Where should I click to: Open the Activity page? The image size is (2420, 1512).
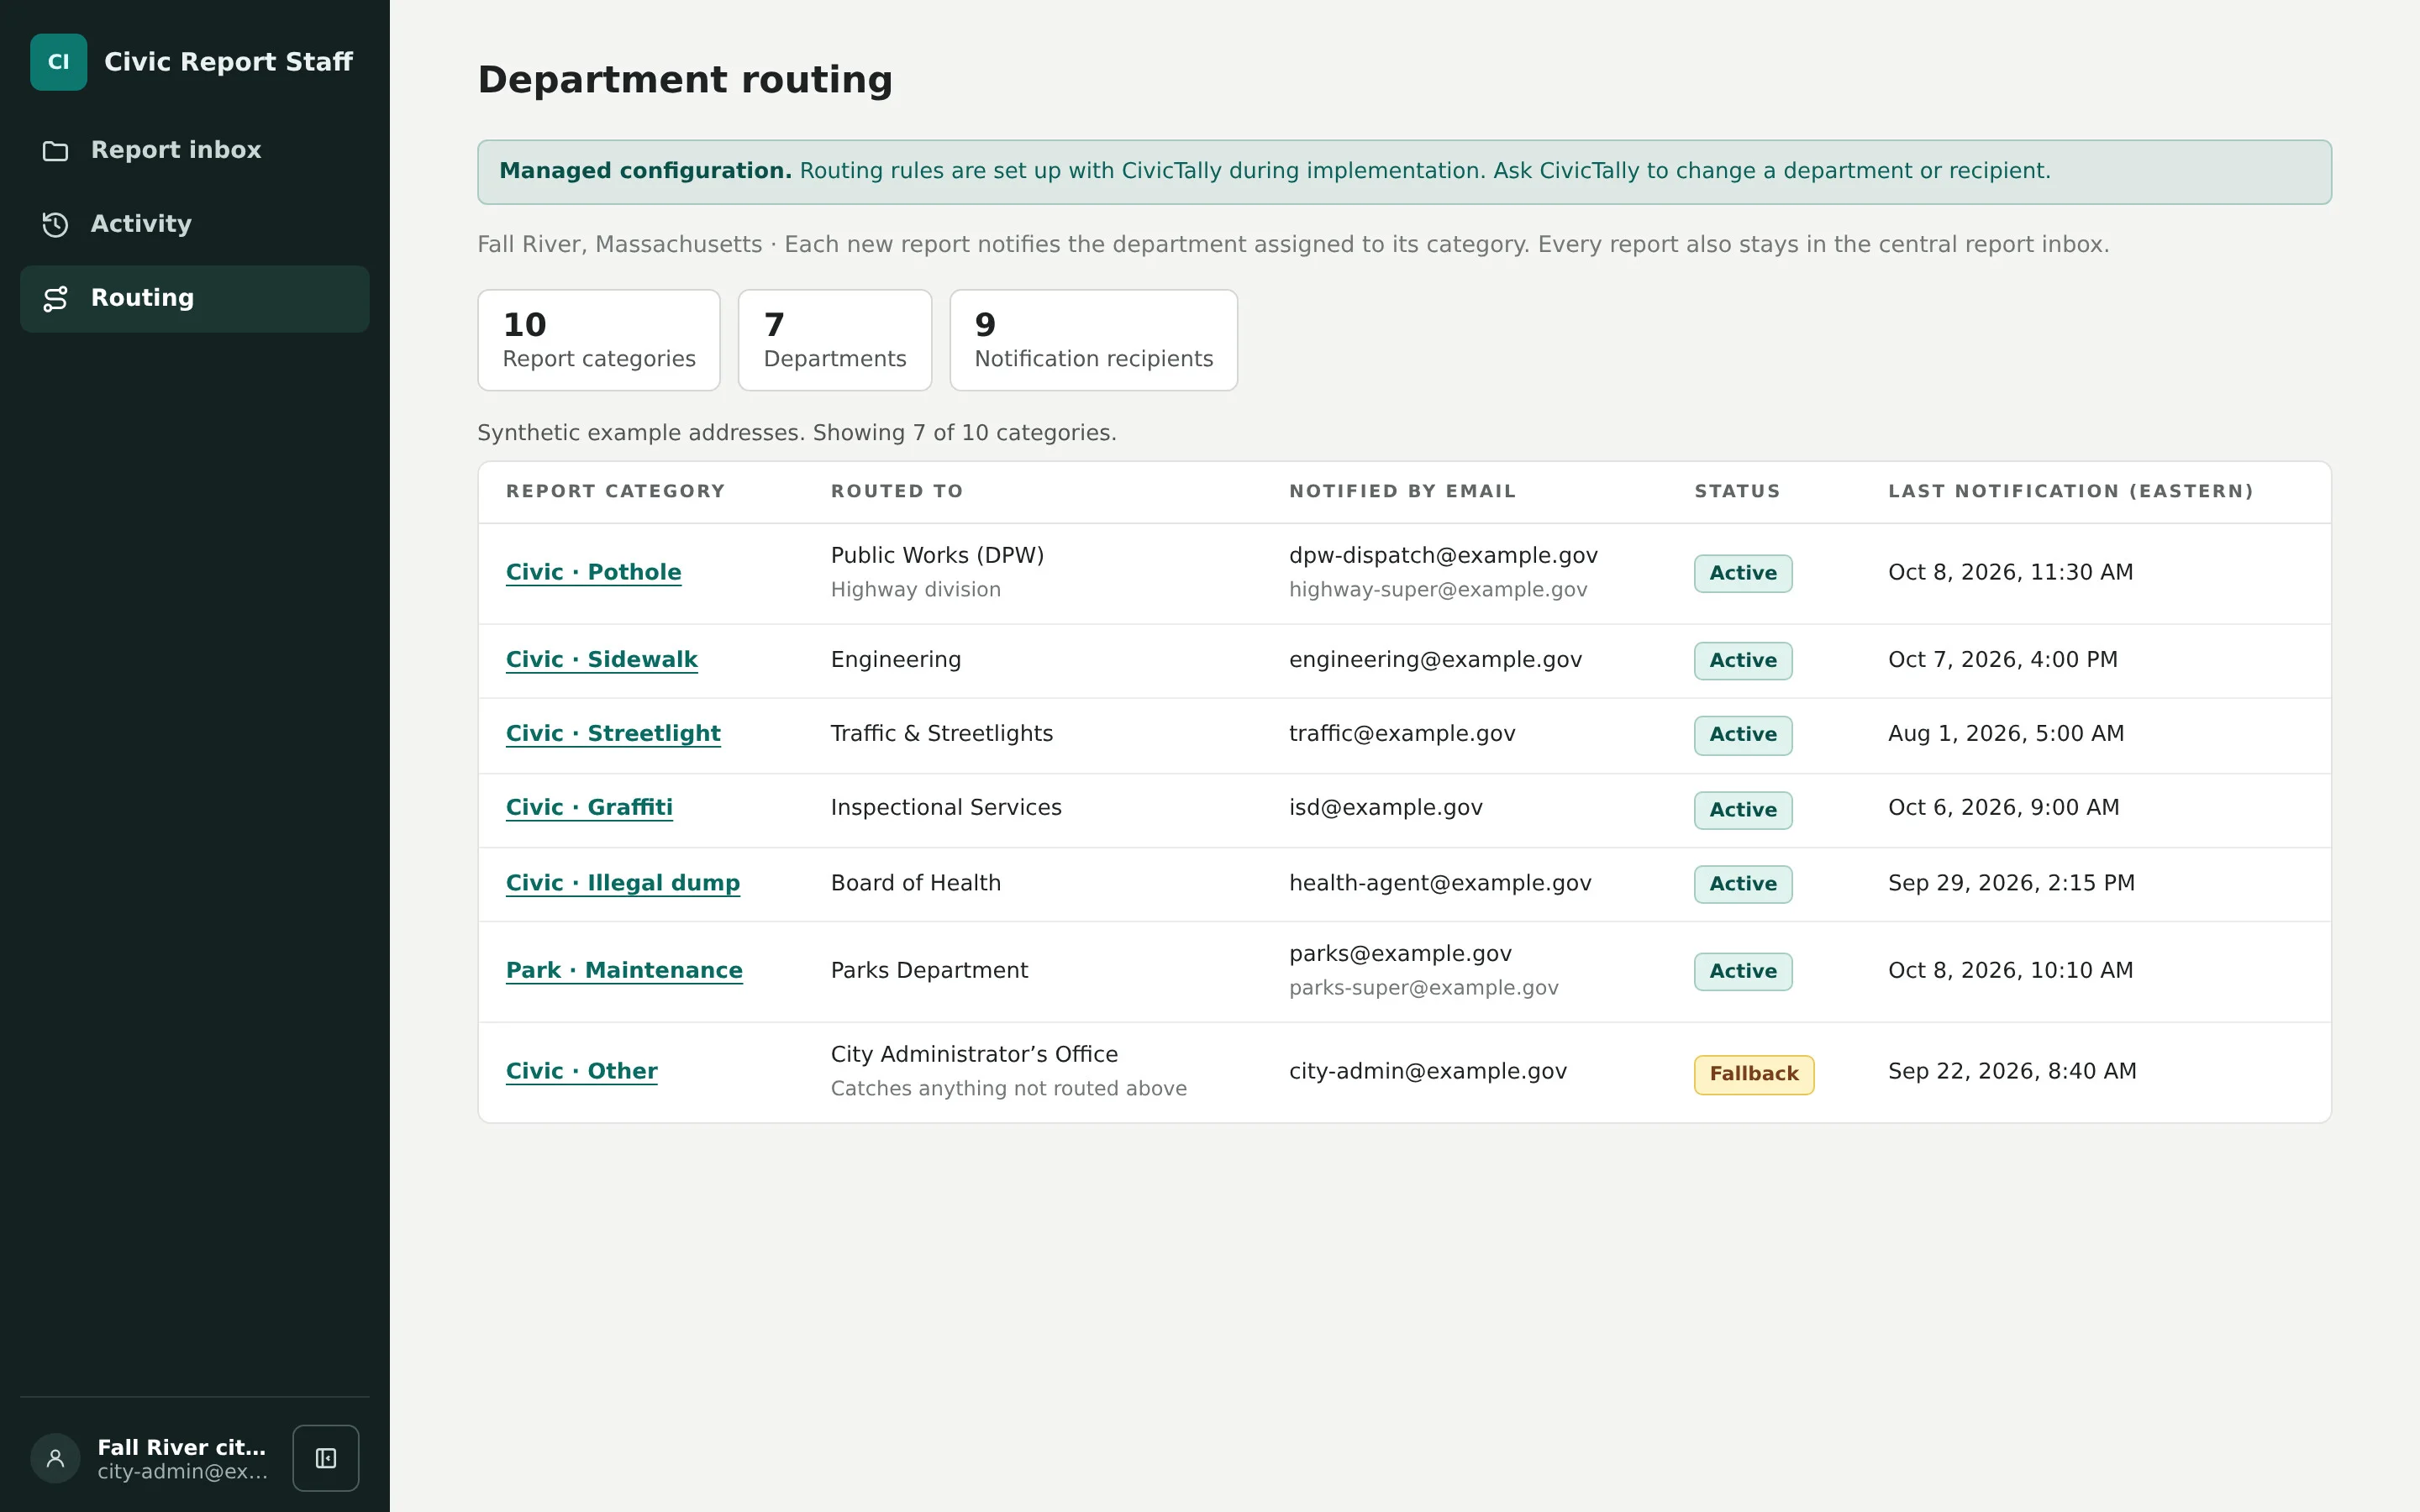195,225
